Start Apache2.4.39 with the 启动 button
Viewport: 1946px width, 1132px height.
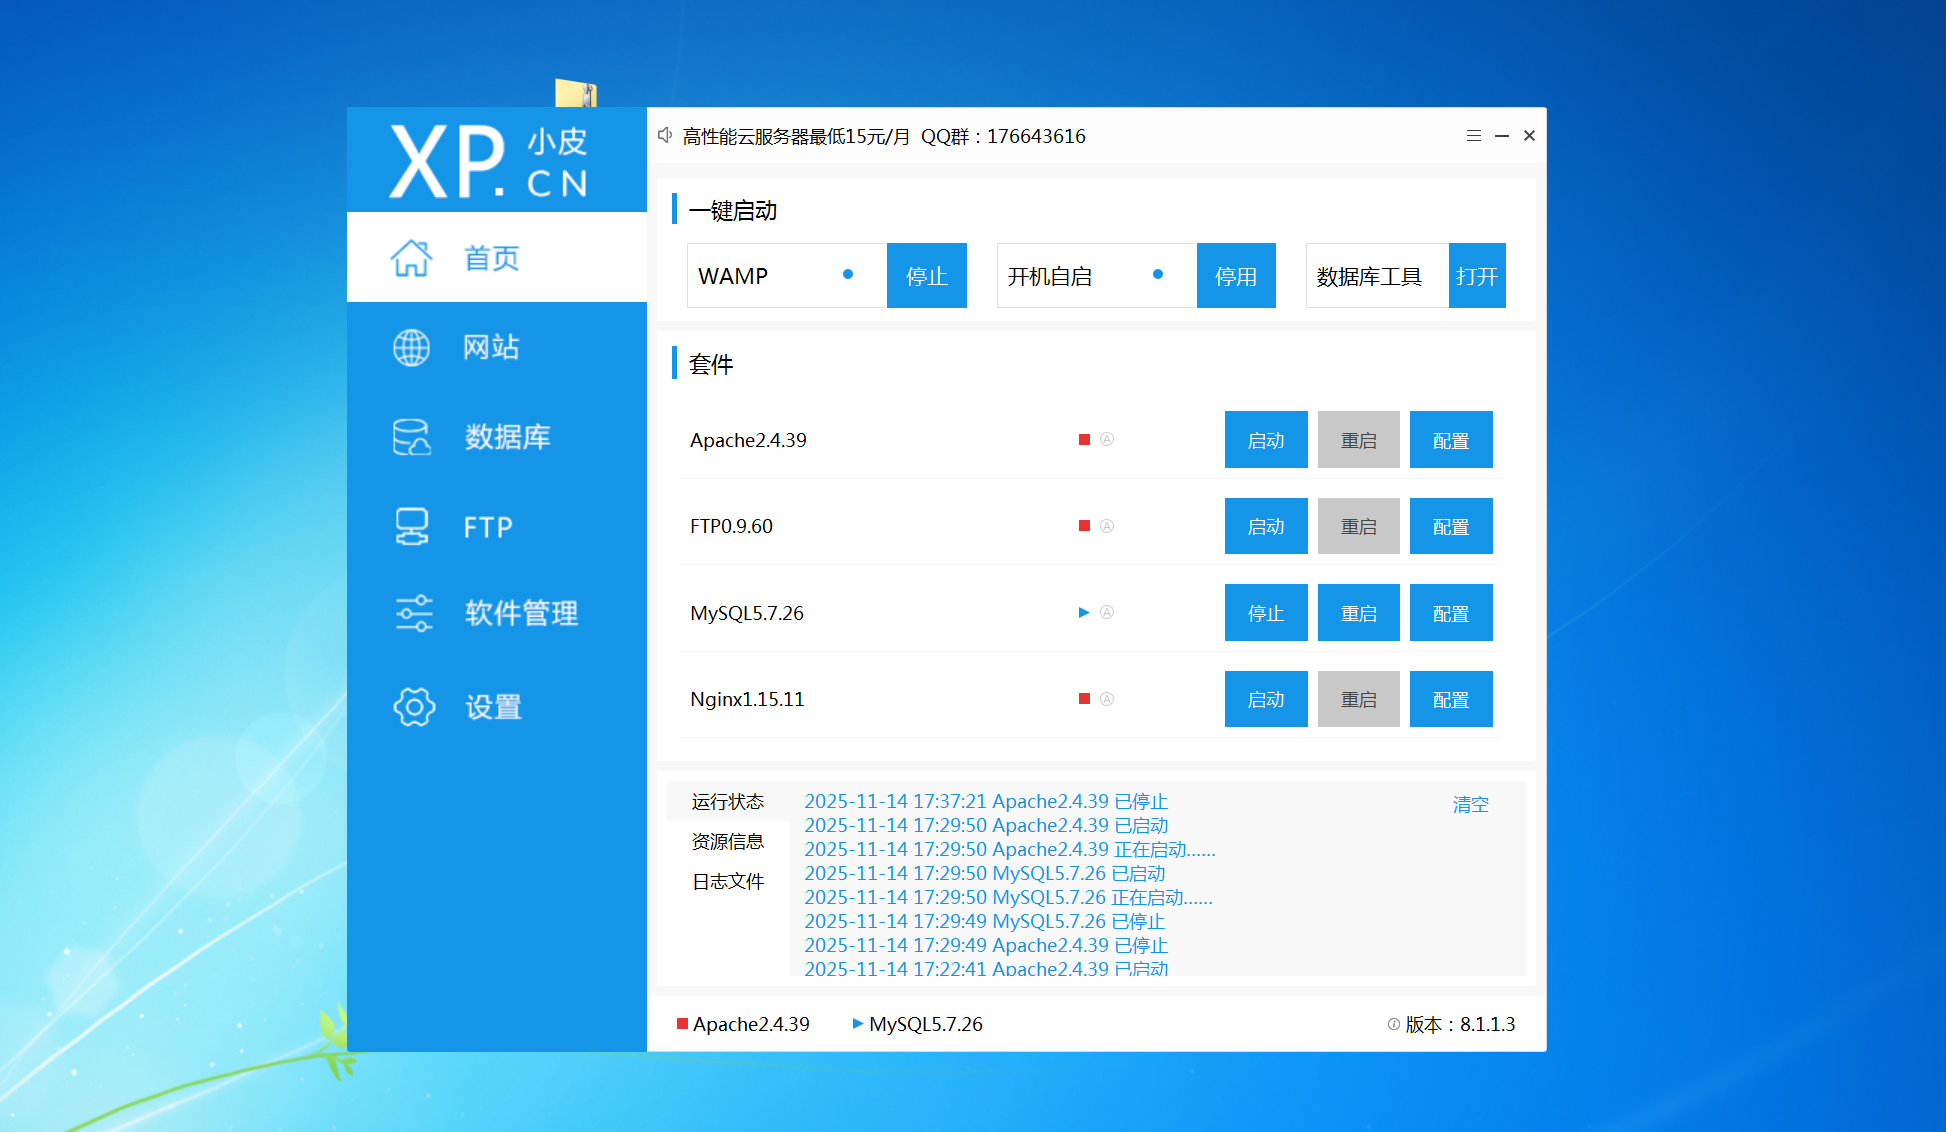1265,440
